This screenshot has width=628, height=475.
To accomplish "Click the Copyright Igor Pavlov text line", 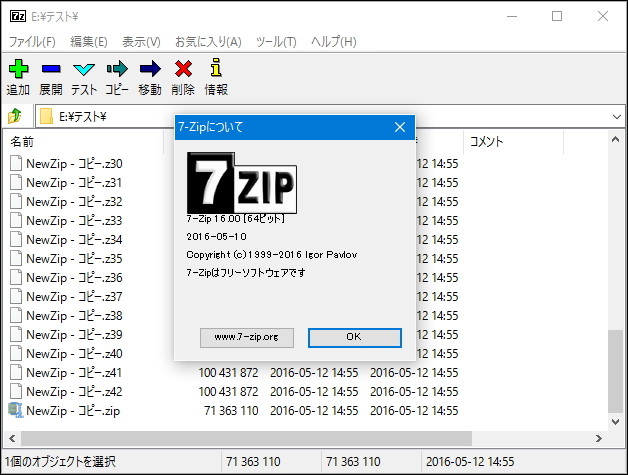I will click(x=272, y=255).
